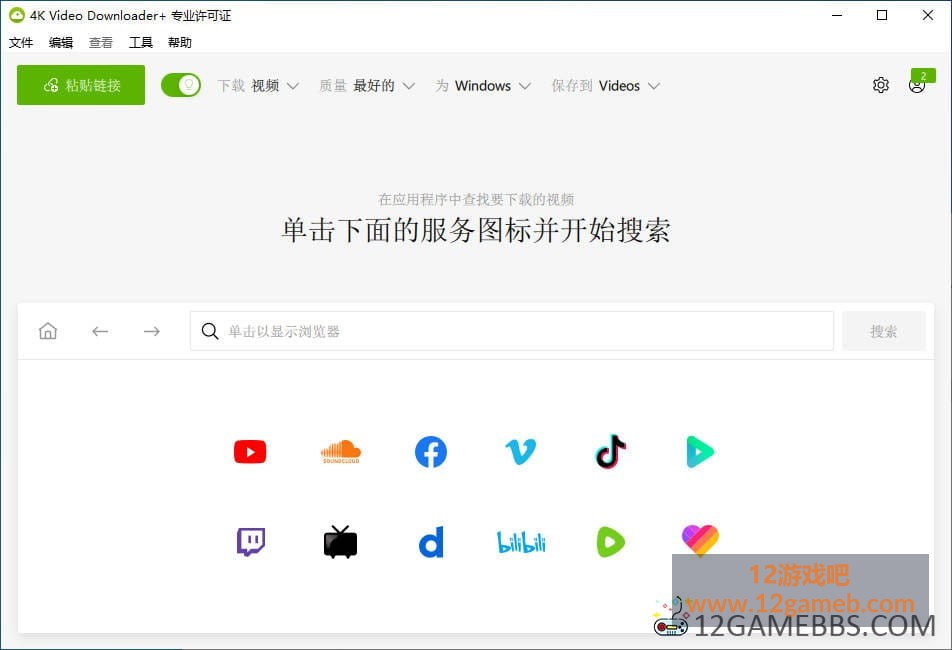Navigate forward with the right arrow
Screen dimensions: 952x650
coord(152,331)
